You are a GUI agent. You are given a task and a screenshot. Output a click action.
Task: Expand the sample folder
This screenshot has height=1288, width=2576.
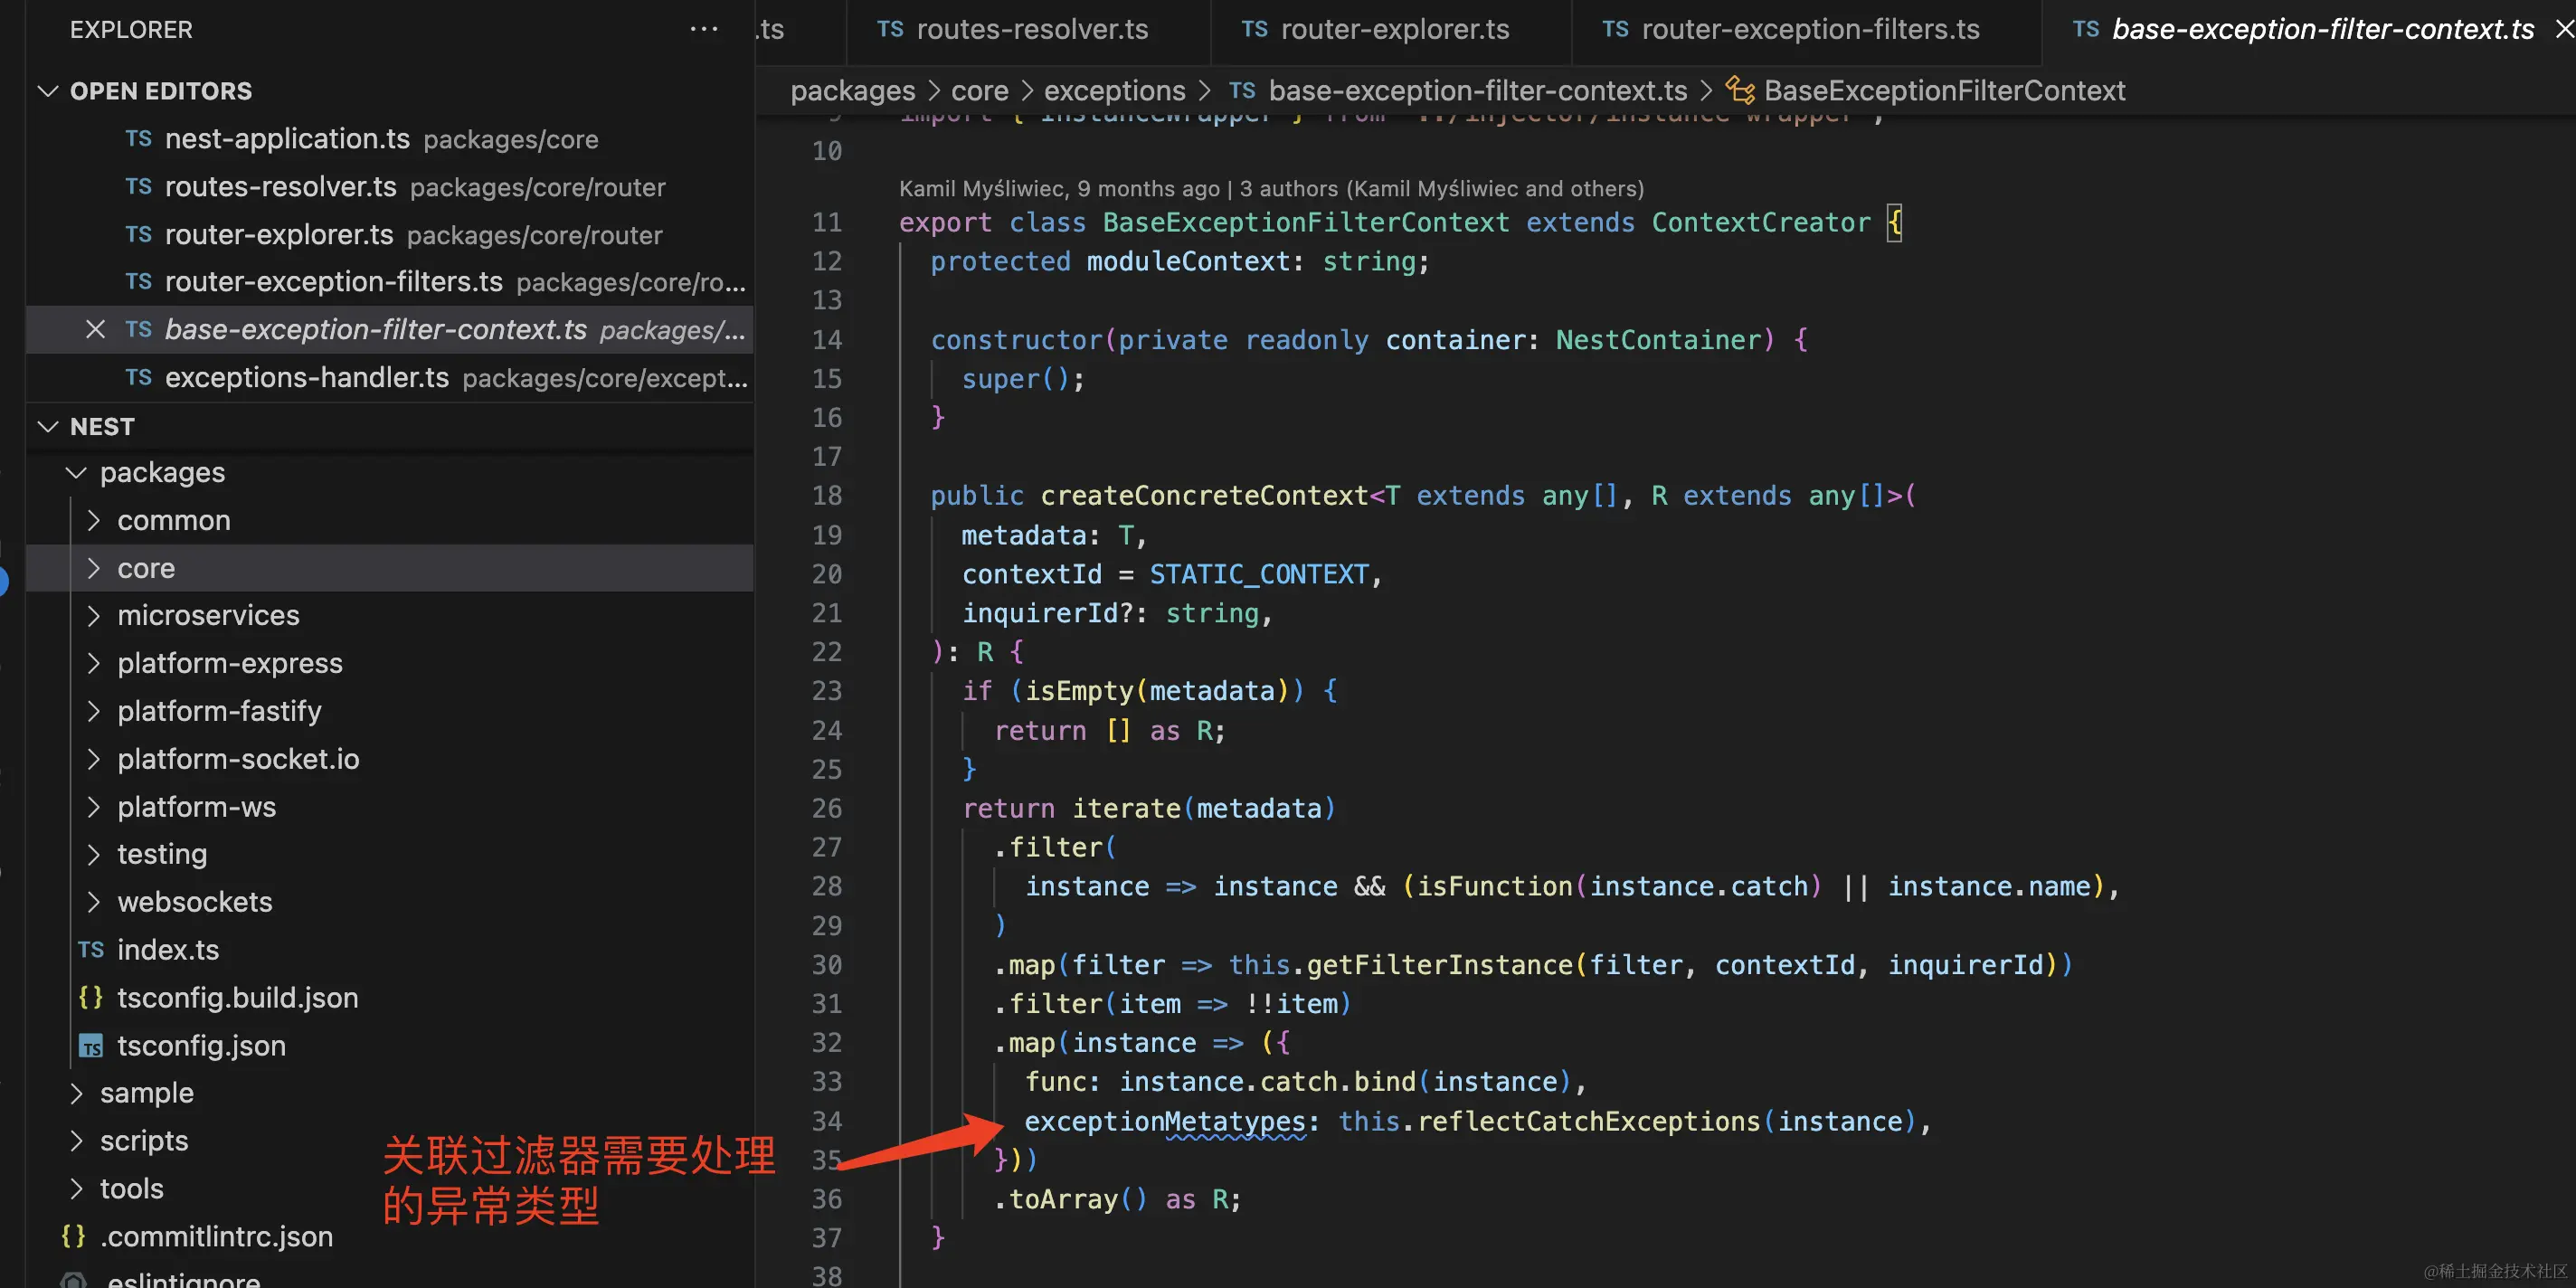tap(76, 1093)
